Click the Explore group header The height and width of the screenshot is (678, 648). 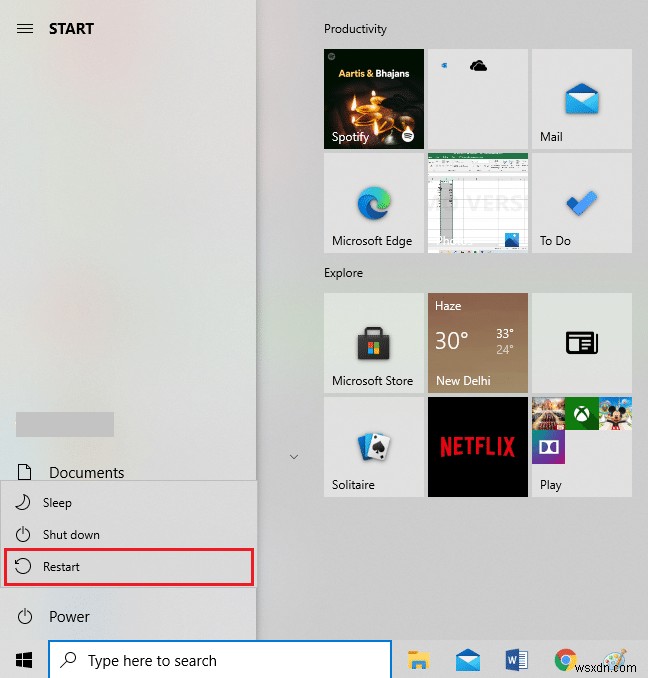[x=343, y=273]
